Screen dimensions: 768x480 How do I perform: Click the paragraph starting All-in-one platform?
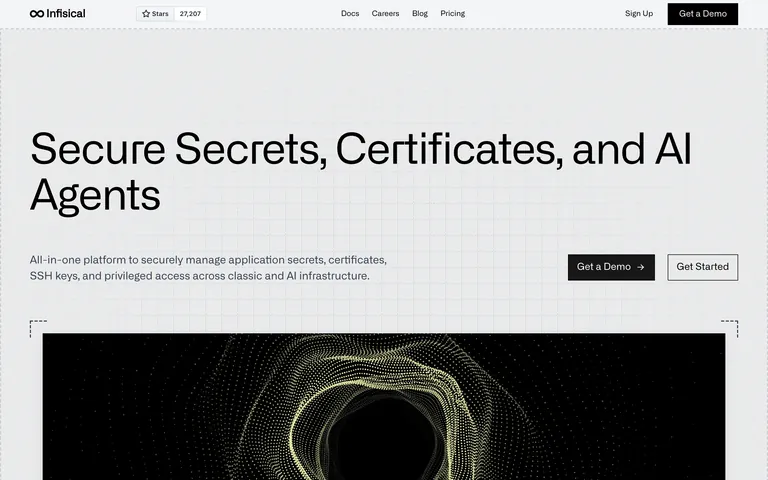point(208,267)
